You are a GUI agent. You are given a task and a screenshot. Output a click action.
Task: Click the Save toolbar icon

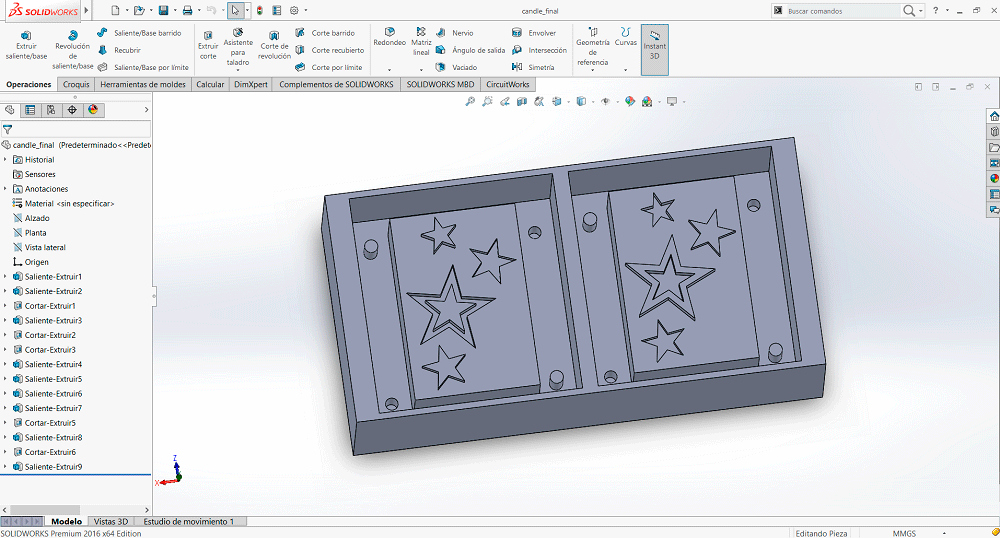coord(164,10)
